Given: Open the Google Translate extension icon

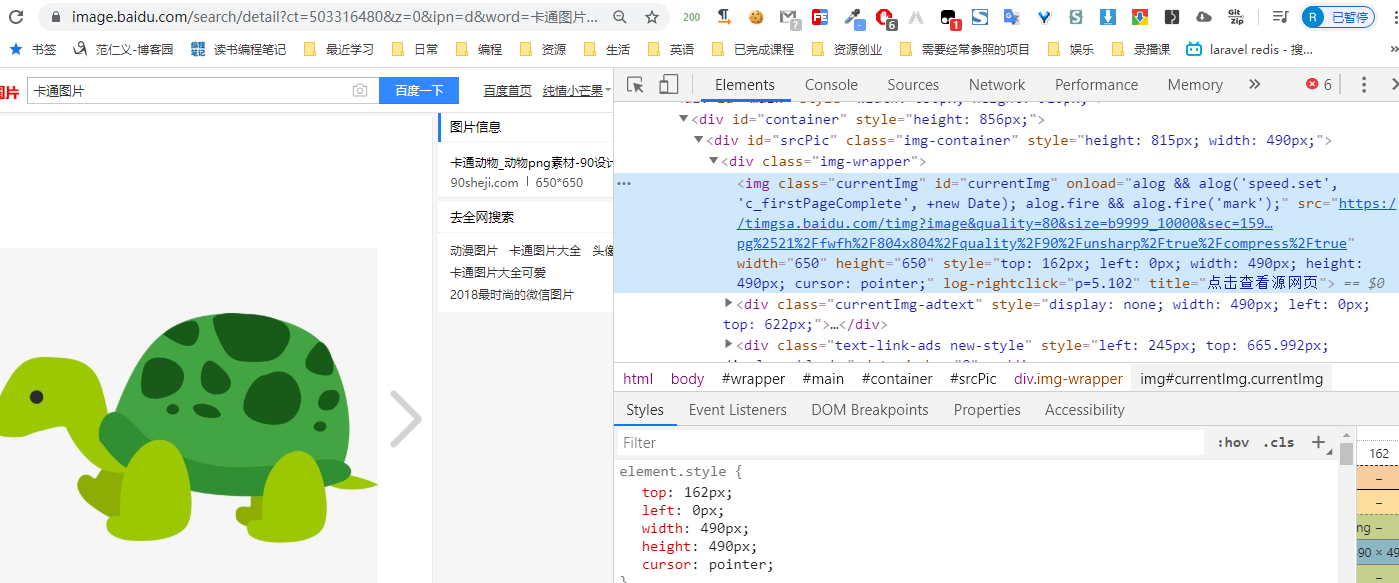Looking at the screenshot, I should point(1012,17).
